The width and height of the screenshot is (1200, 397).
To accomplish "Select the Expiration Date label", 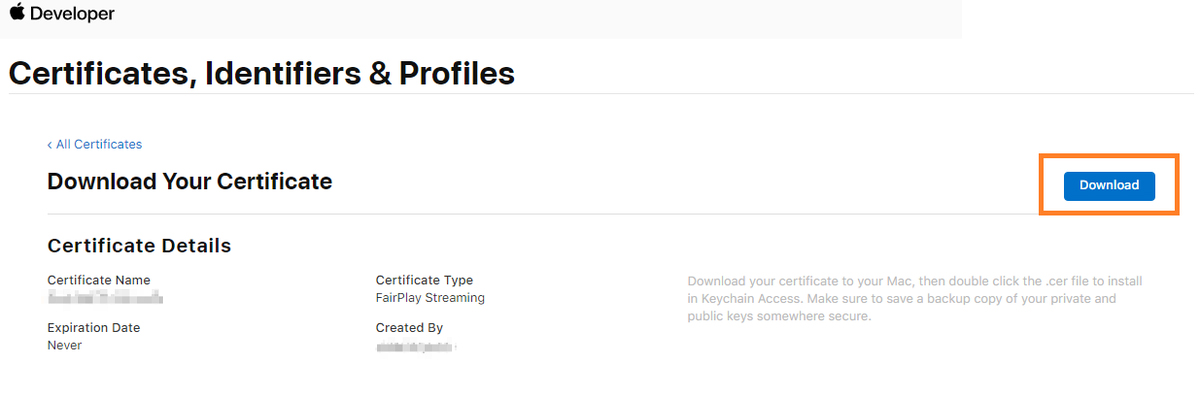I will pos(94,328).
